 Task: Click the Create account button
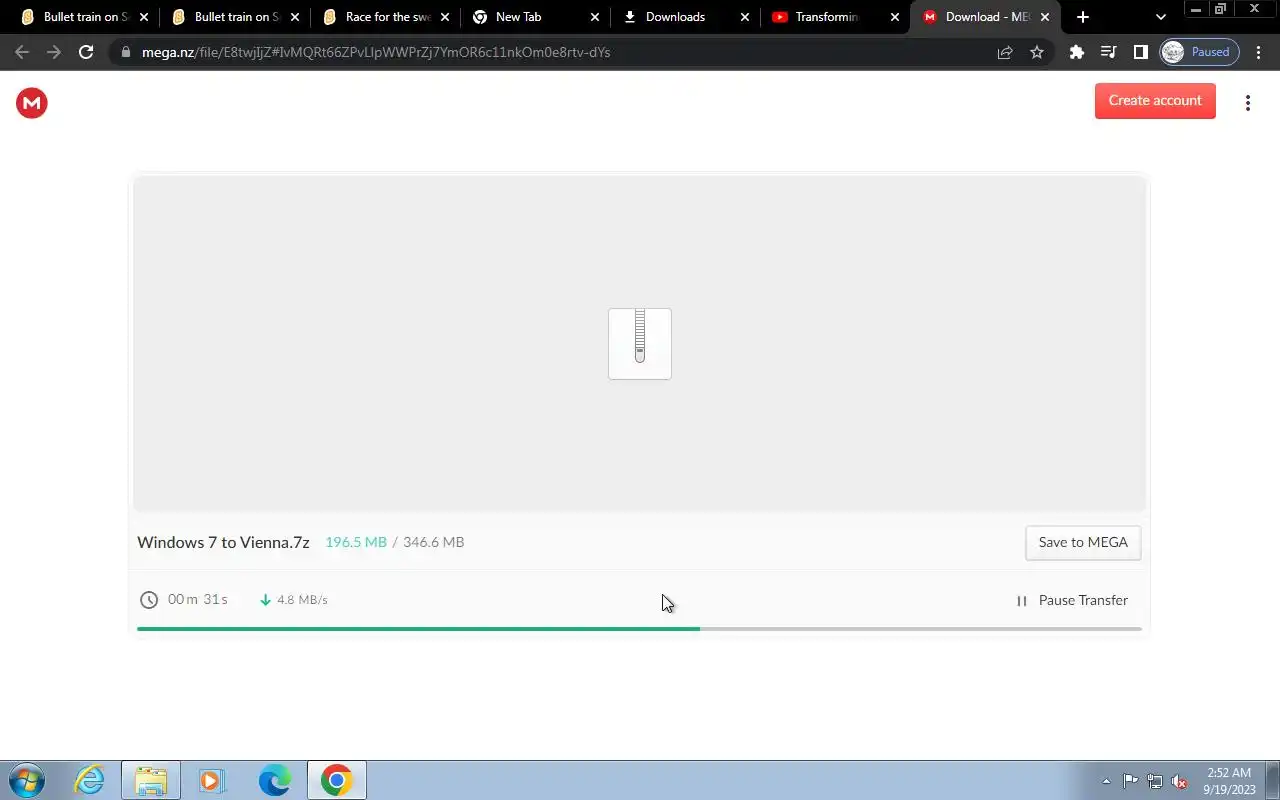click(x=1155, y=101)
